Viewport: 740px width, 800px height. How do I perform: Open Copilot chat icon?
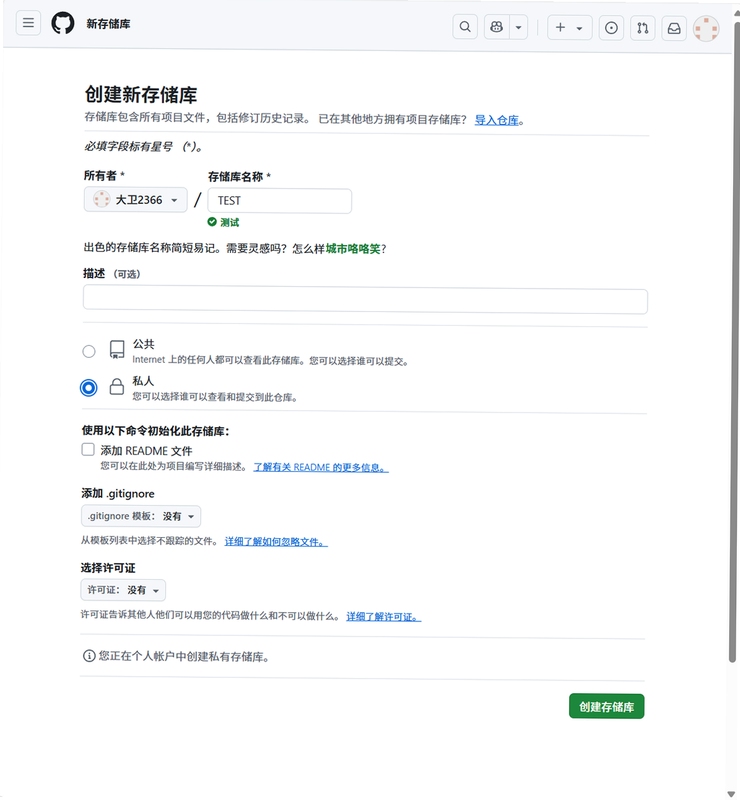tap(497, 27)
